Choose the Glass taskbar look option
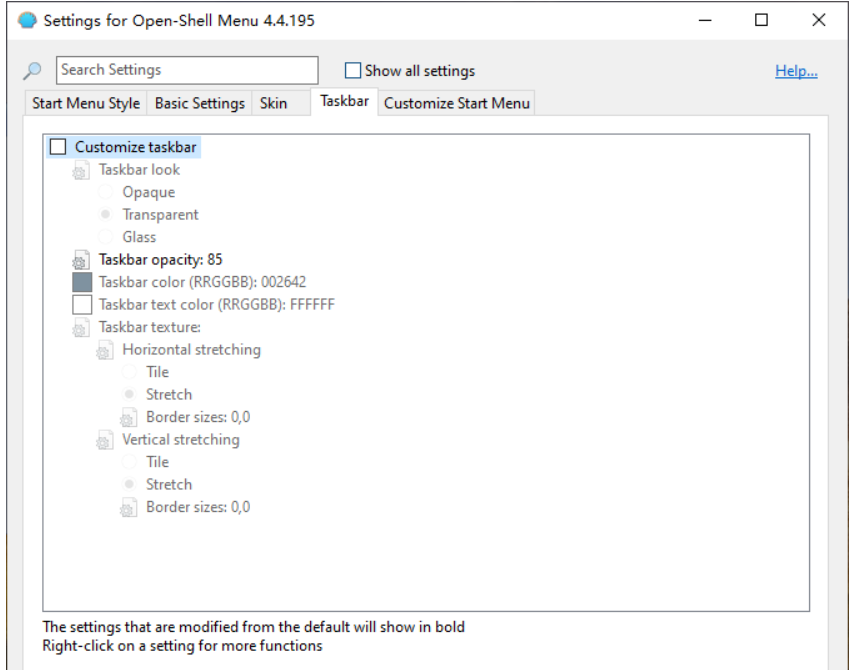The image size is (855, 670). coord(105,237)
